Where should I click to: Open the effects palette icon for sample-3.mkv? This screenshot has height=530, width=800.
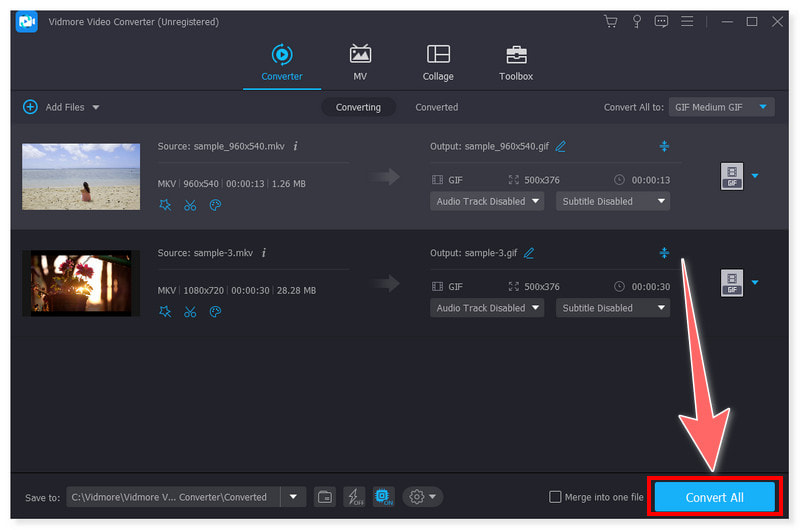(x=215, y=312)
